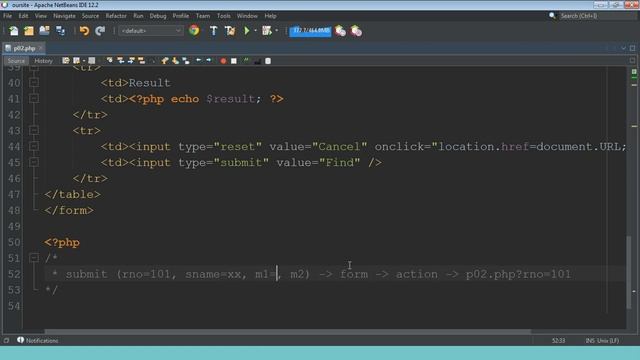Click the Uncomment icon in the editor toolbar
This screenshot has width=640, height=360.
pyautogui.click(x=257, y=61)
